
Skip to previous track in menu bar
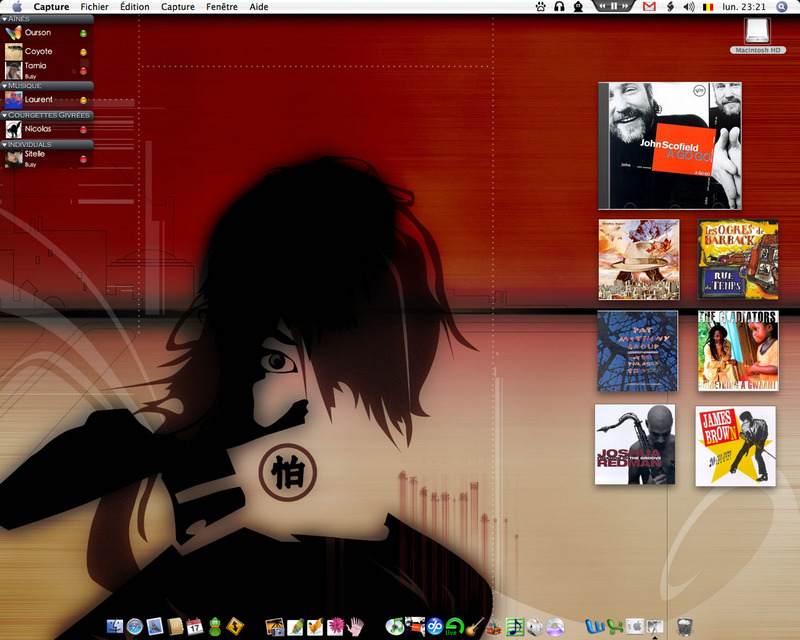[x=603, y=6]
